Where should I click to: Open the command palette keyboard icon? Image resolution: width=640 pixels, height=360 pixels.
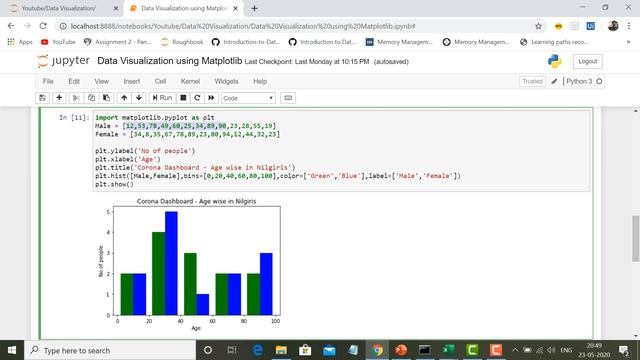288,98
